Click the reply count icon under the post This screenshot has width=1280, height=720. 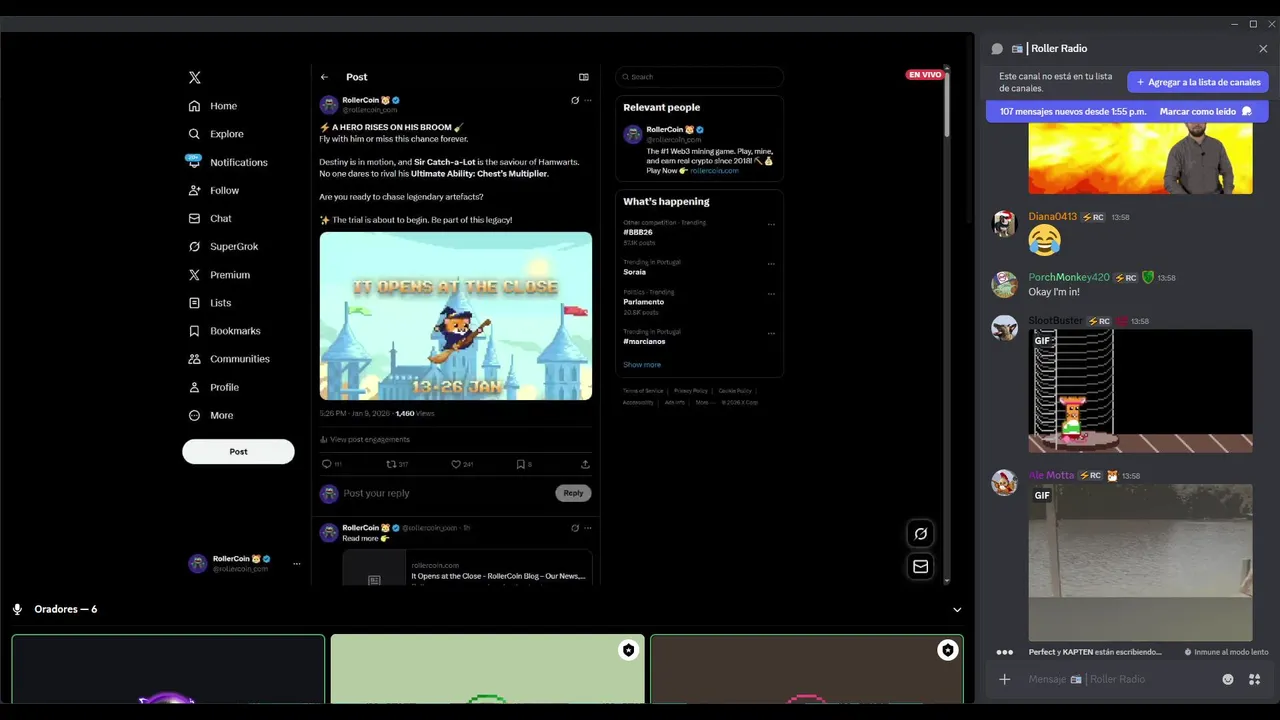click(x=326, y=464)
